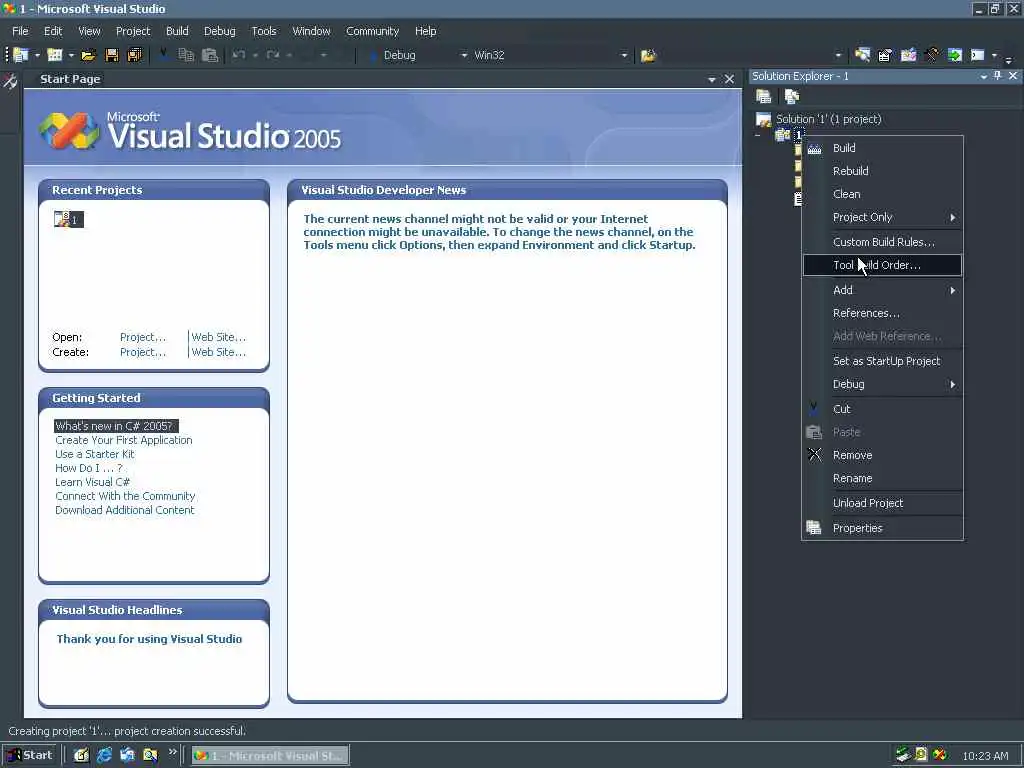Image resolution: width=1024 pixels, height=768 pixels.
Task: Click the Clean menu entry
Action: pyautogui.click(x=882, y=194)
